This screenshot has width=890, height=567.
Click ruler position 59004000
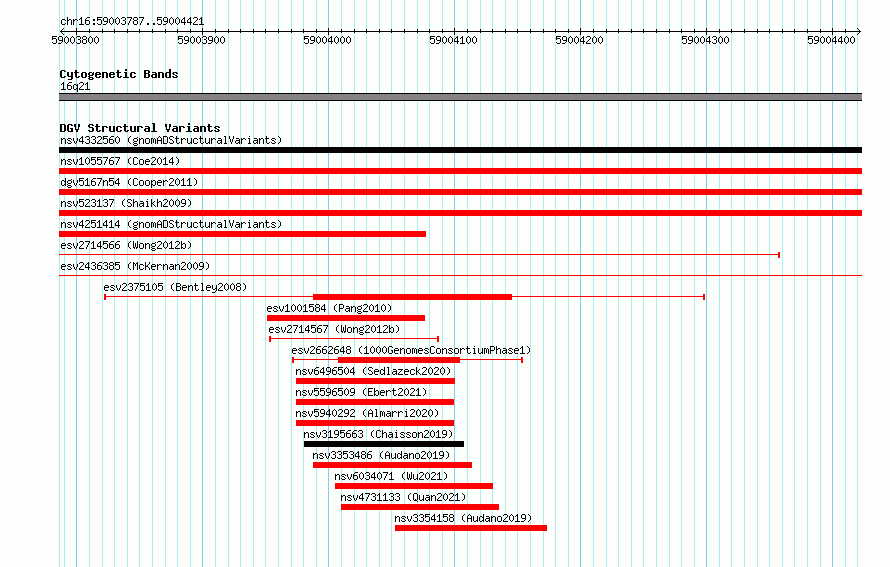328,40
